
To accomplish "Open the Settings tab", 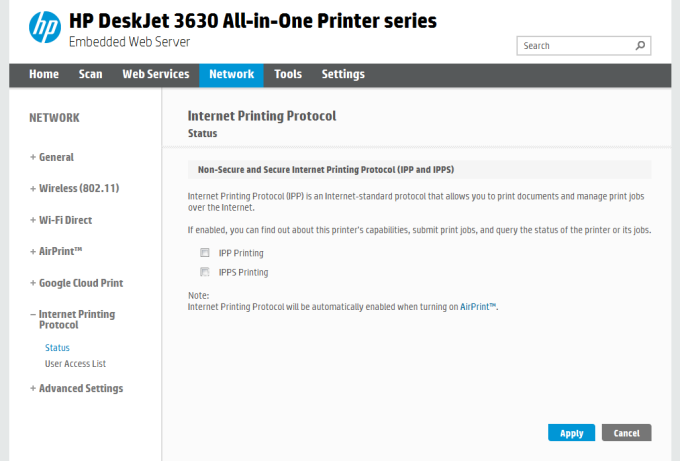I will tap(343, 74).
